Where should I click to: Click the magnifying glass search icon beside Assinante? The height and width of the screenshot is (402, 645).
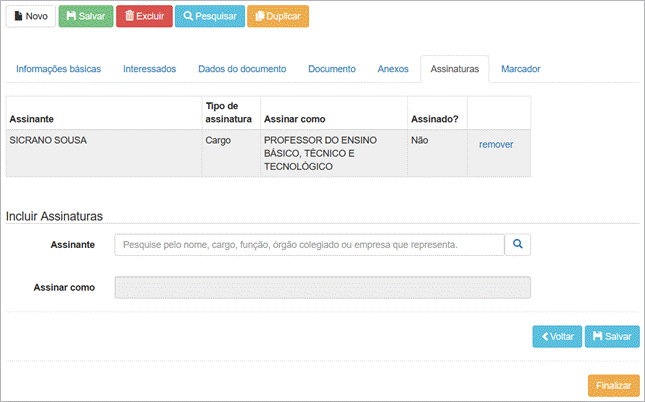[518, 244]
